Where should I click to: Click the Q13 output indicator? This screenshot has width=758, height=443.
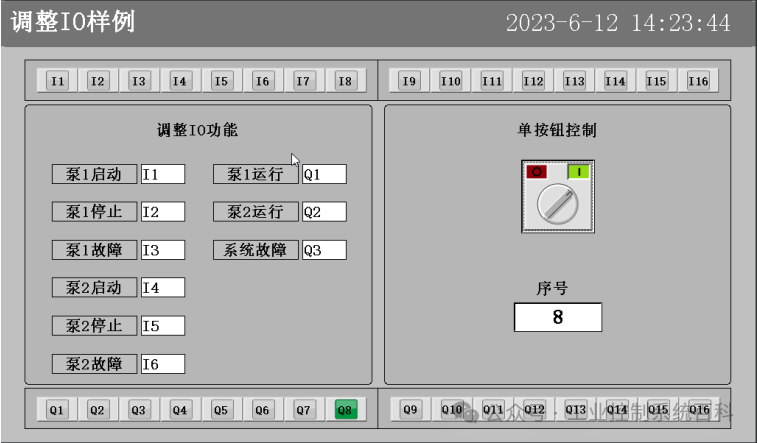click(576, 410)
